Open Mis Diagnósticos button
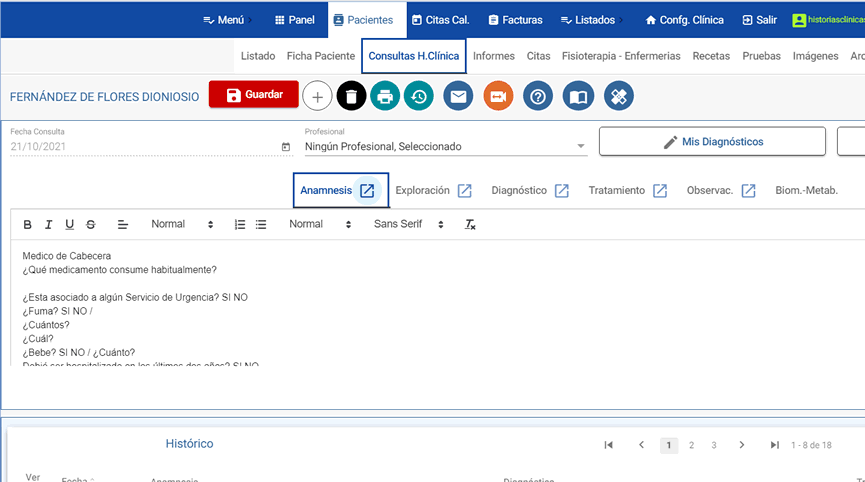Screen dimensions: 865x482 coord(712,142)
